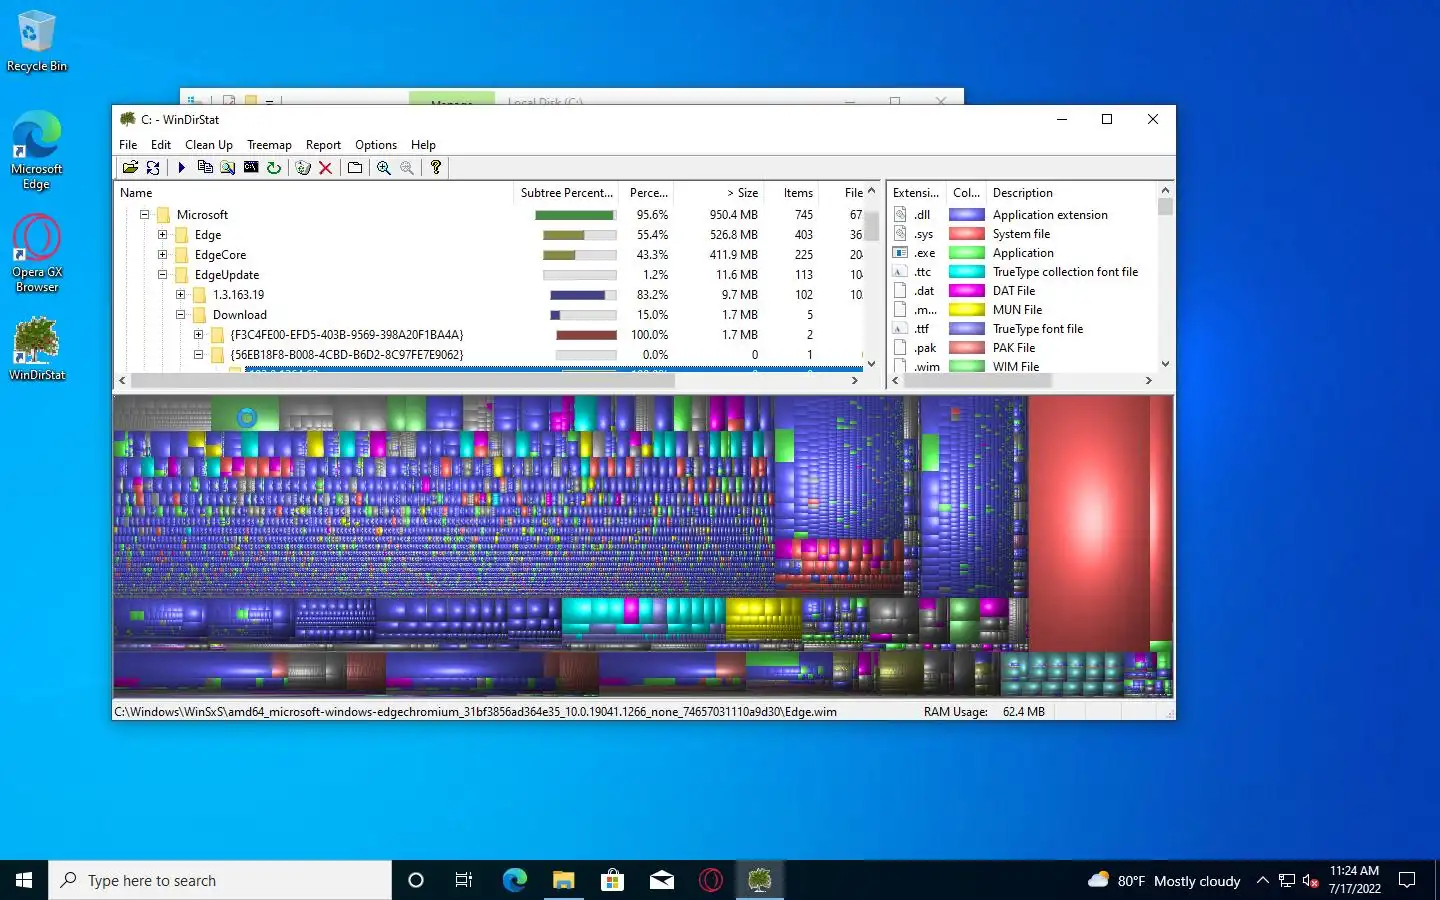Click the Opera GX taskbar icon
The image size is (1440, 900).
click(711, 880)
